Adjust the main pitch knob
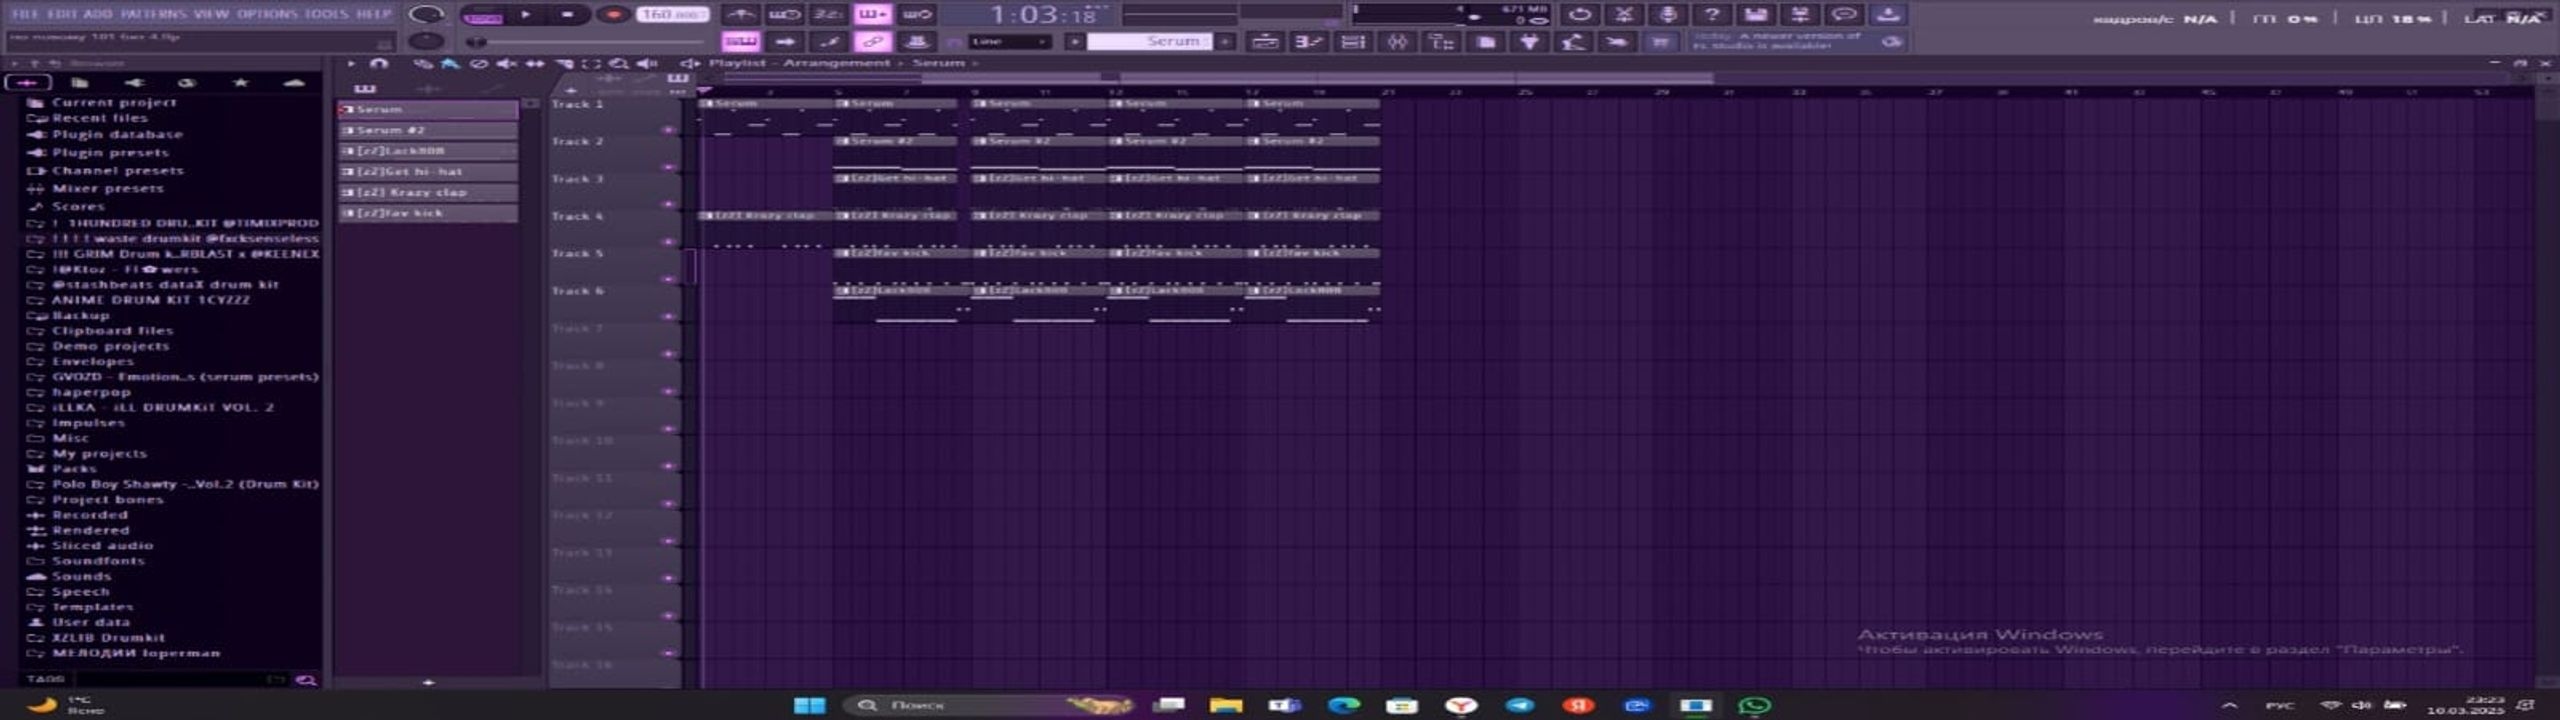The width and height of the screenshot is (2560, 720). click(x=427, y=41)
